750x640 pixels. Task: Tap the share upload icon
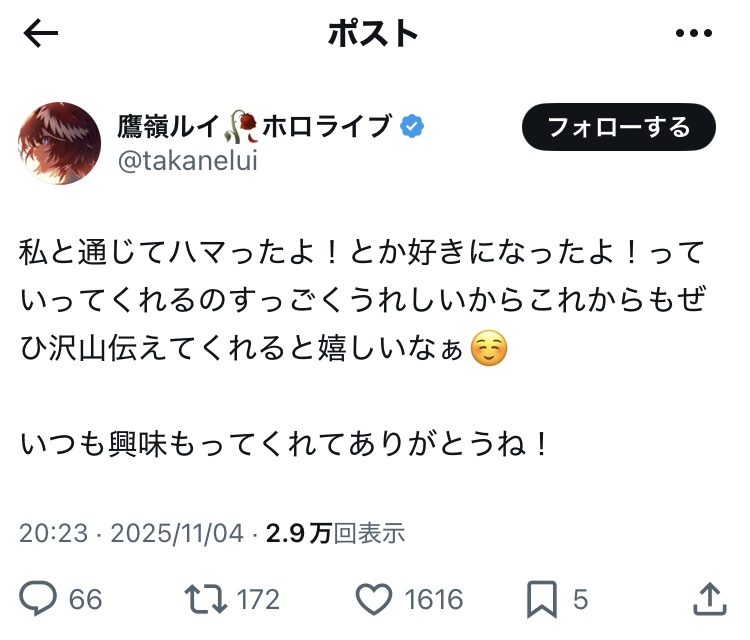(708, 598)
